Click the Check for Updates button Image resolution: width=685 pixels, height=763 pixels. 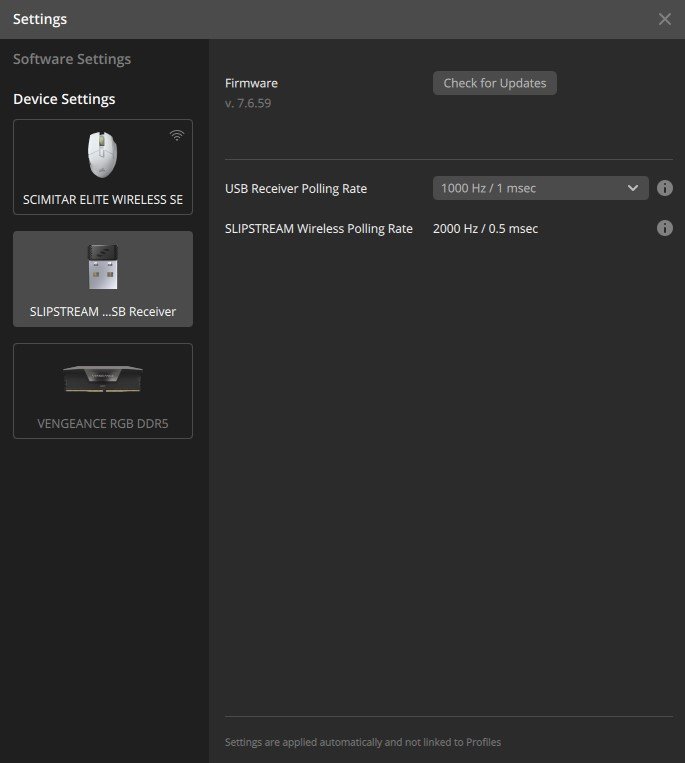point(495,83)
